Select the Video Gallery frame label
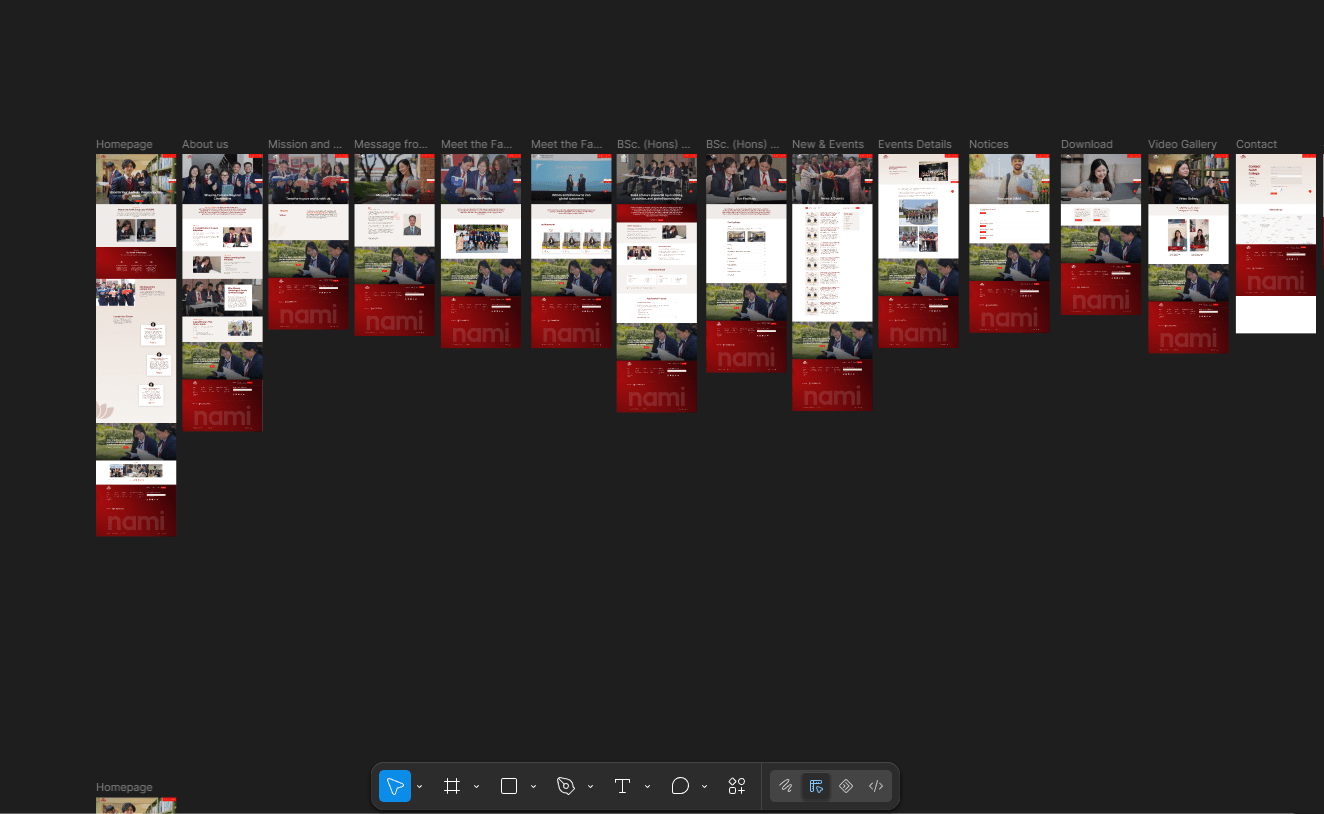The height and width of the screenshot is (814, 1324). point(1182,144)
